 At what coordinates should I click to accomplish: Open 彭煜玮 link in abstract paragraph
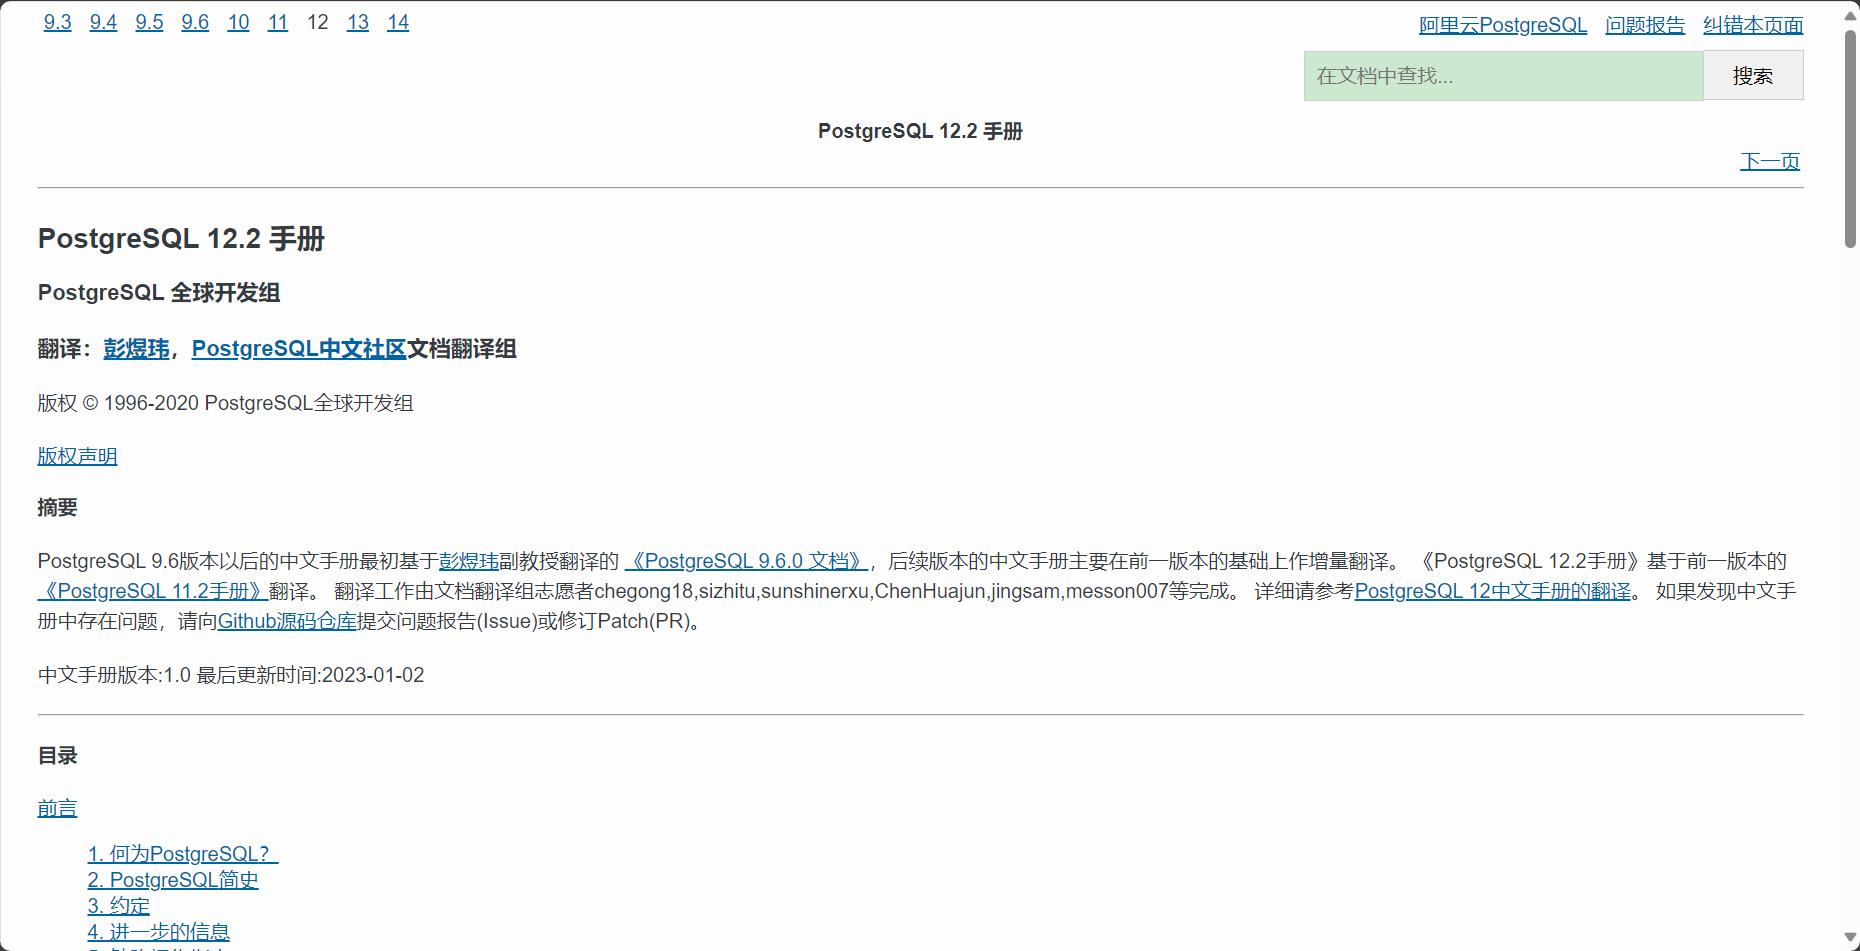pyautogui.click(x=468, y=561)
